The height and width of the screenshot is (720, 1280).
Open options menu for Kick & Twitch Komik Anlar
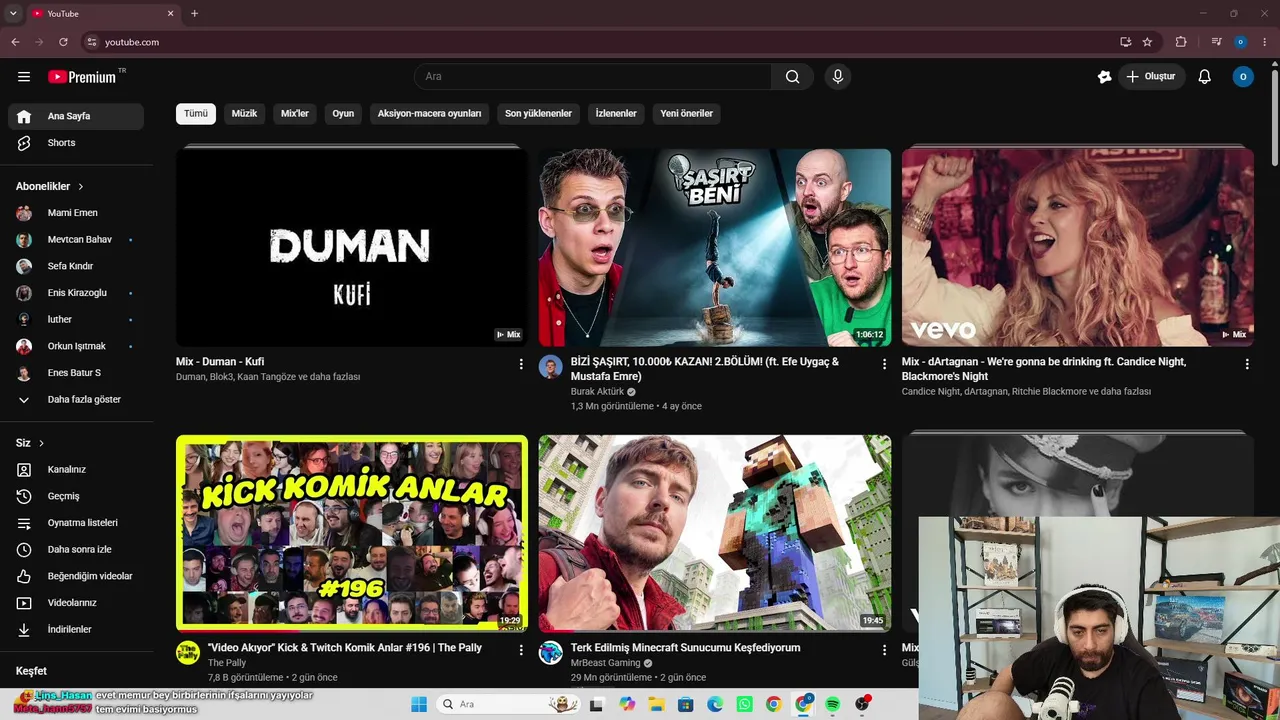[521, 650]
